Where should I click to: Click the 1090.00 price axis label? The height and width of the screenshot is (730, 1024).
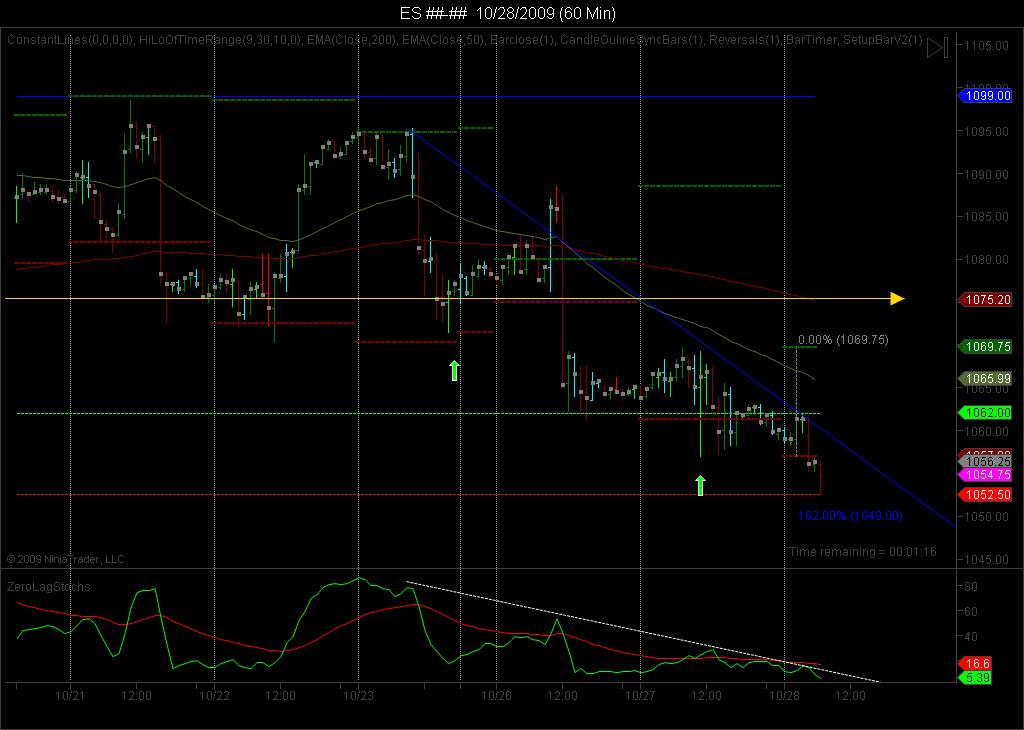[x=986, y=174]
